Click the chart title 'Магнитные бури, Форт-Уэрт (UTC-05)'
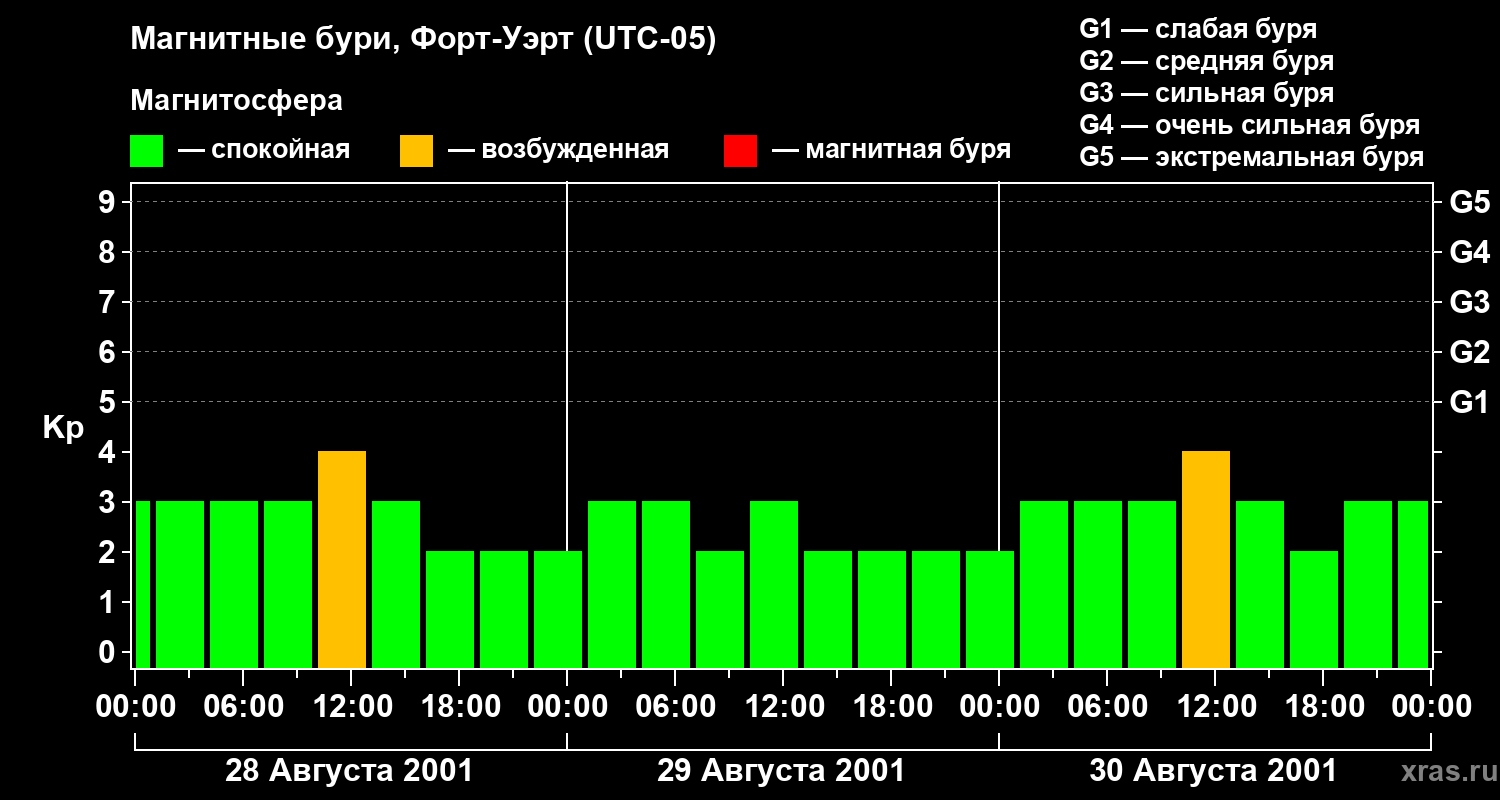The width and height of the screenshot is (1500, 800). [x=424, y=40]
